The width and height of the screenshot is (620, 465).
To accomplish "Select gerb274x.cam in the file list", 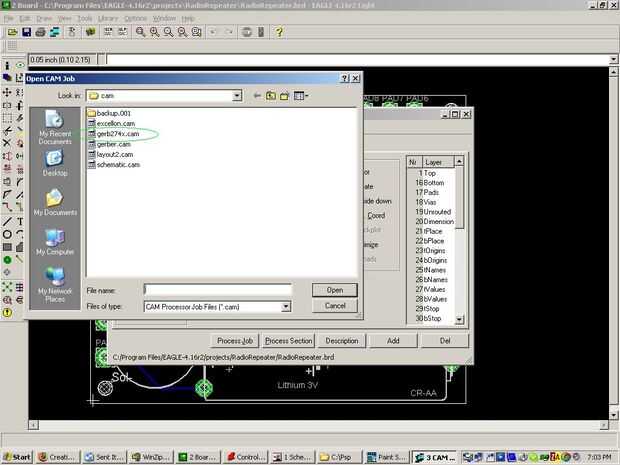I will [x=117, y=134].
